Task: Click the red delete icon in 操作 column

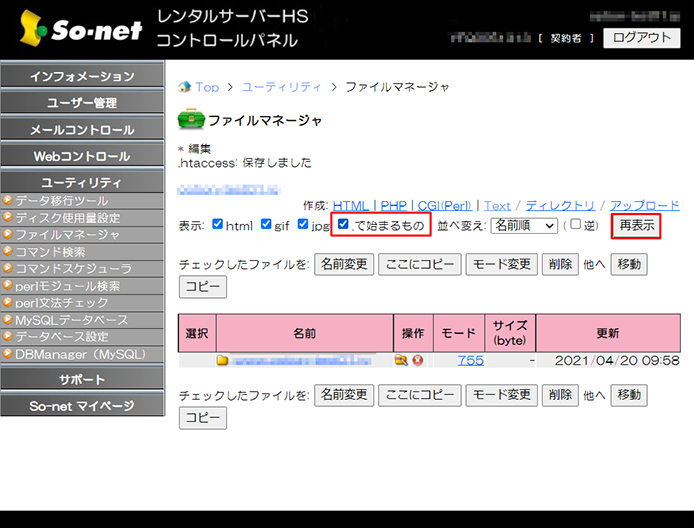Action: click(x=416, y=360)
